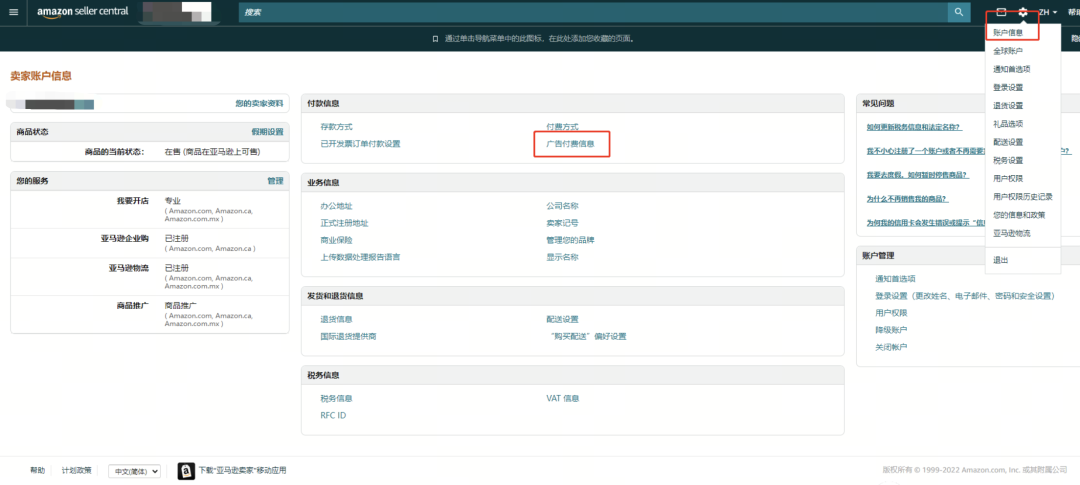
Task: Choose 退出 to sign out
Action: click(x=1000, y=260)
